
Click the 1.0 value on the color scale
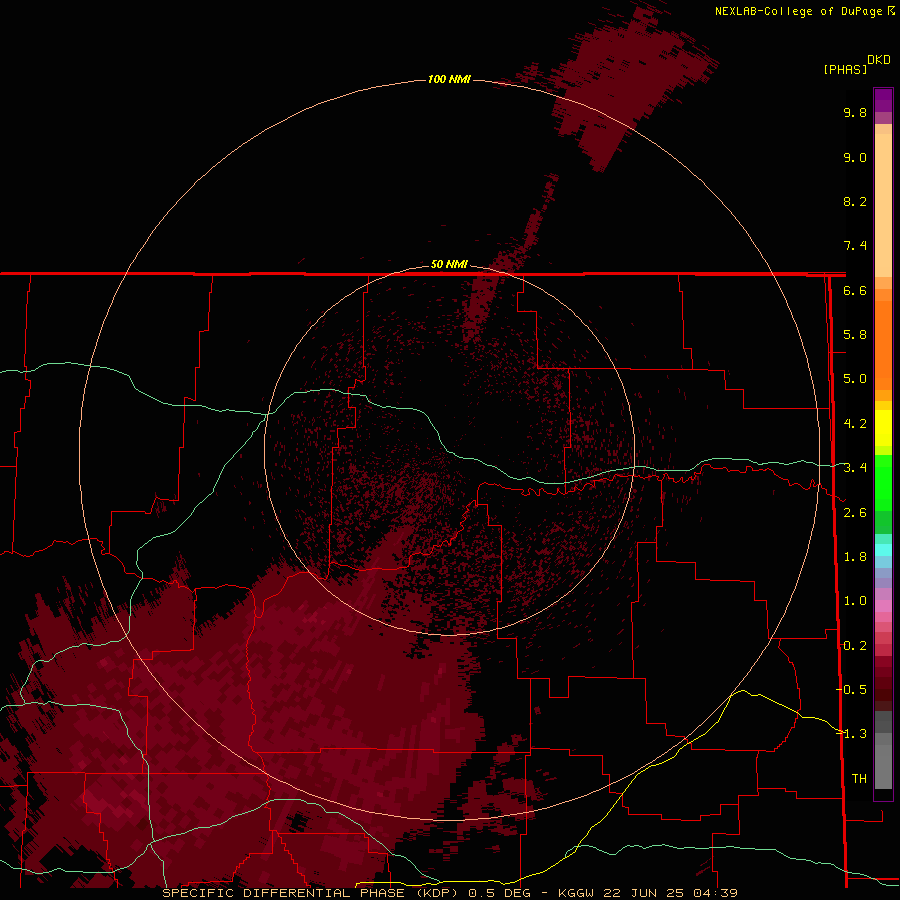[855, 601]
